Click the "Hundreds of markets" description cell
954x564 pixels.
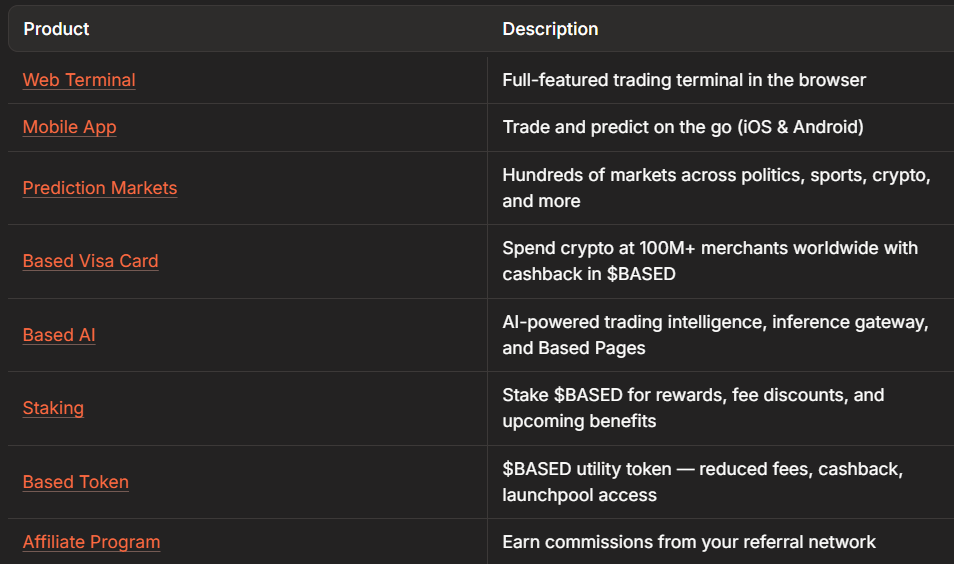click(716, 188)
